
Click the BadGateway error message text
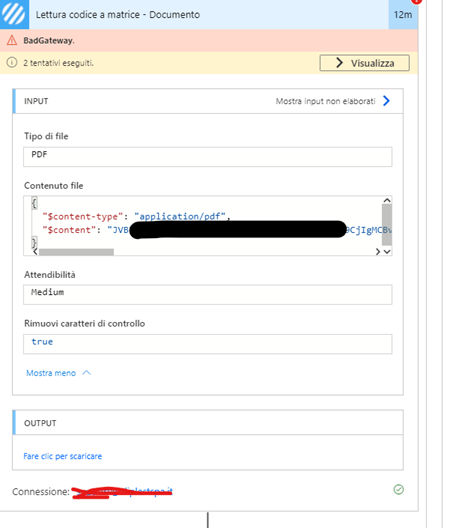(x=49, y=40)
